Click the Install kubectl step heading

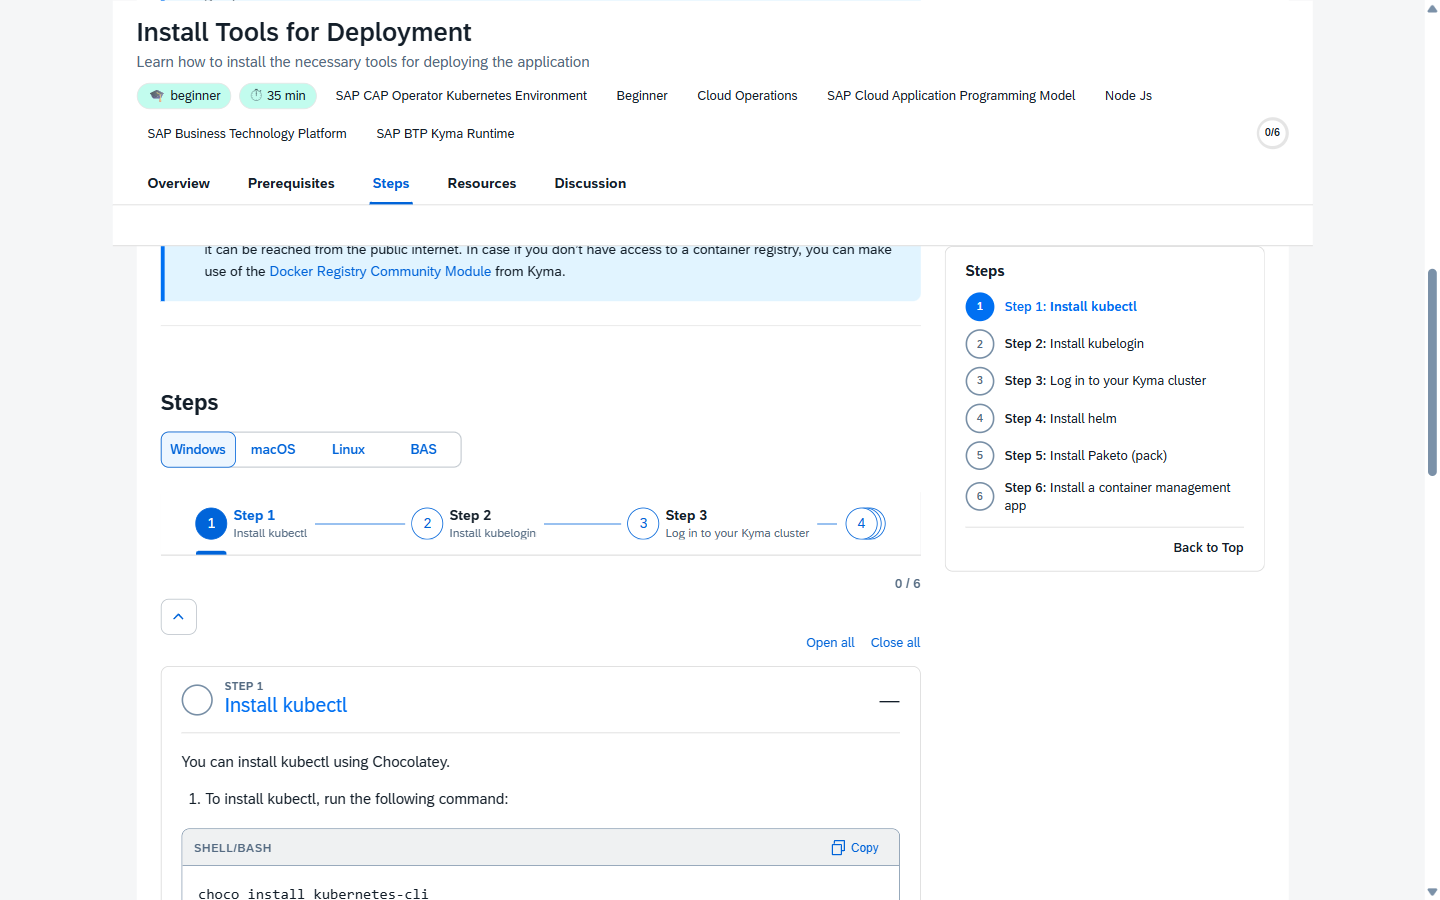coord(286,706)
